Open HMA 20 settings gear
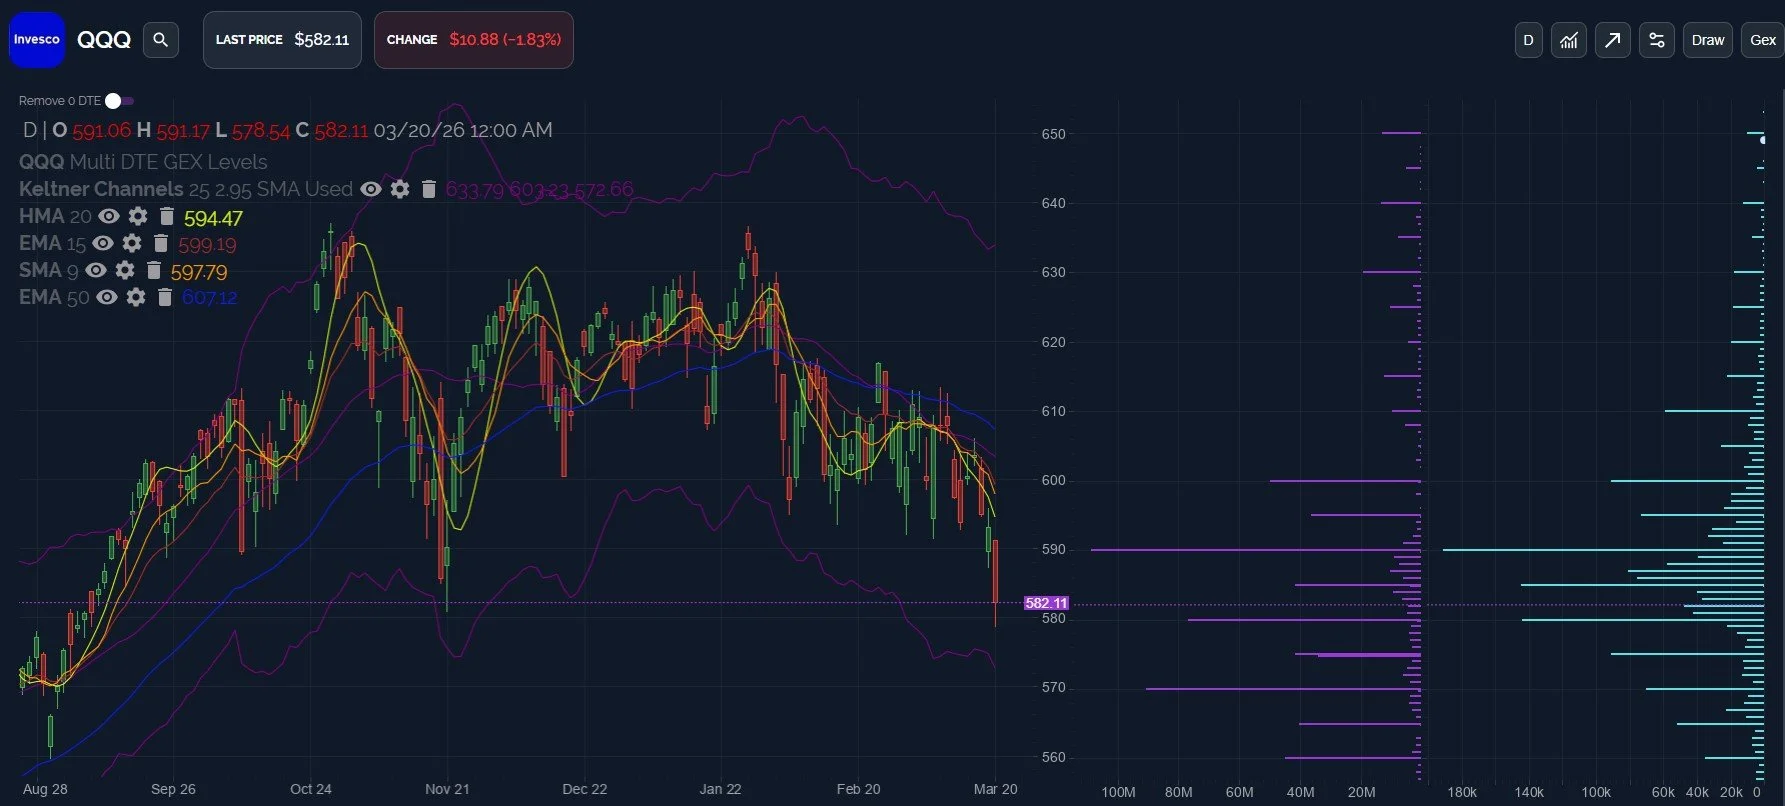 click(138, 216)
